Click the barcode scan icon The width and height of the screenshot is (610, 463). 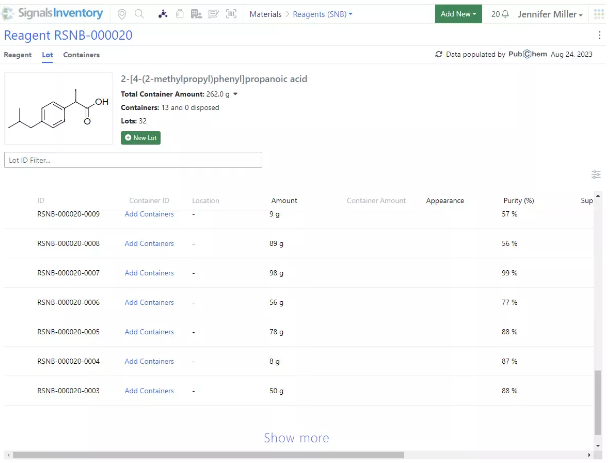[231, 14]
